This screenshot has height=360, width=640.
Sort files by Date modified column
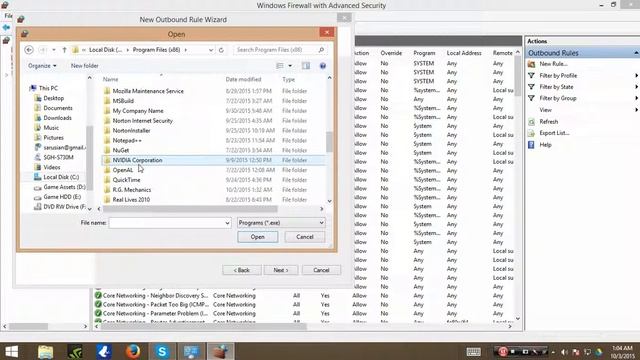[243, 80]
